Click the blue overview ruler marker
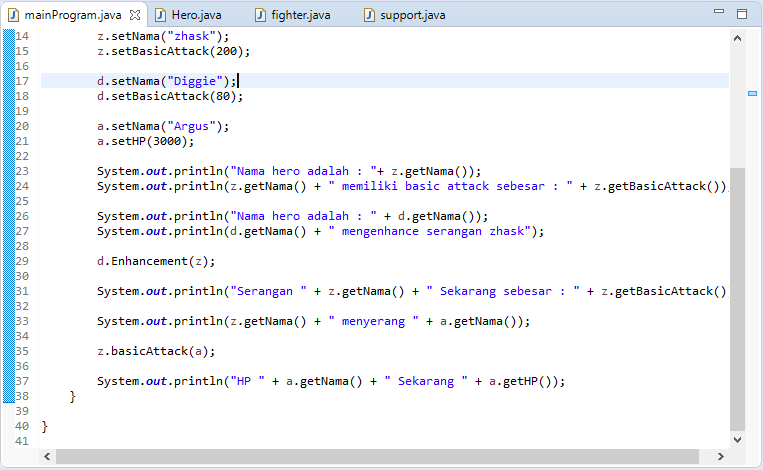This screenshot has width=763, height=470. 752,93
